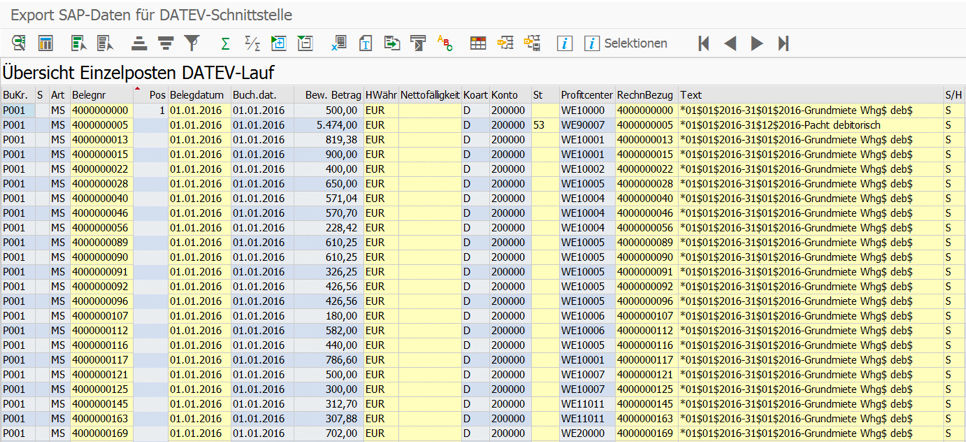
Task: Open the change layout grid icon
Action: (478, 43)
